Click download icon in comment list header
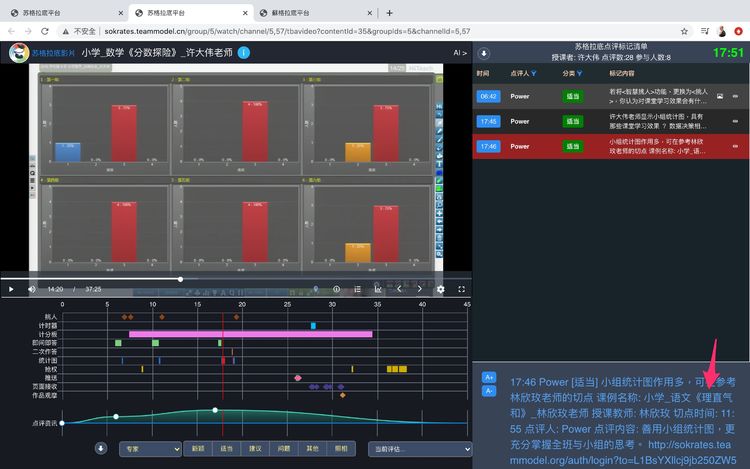Image resolution: width=750 pixels, height=469 pixels. pyautogui.click(x=484, y=53)
